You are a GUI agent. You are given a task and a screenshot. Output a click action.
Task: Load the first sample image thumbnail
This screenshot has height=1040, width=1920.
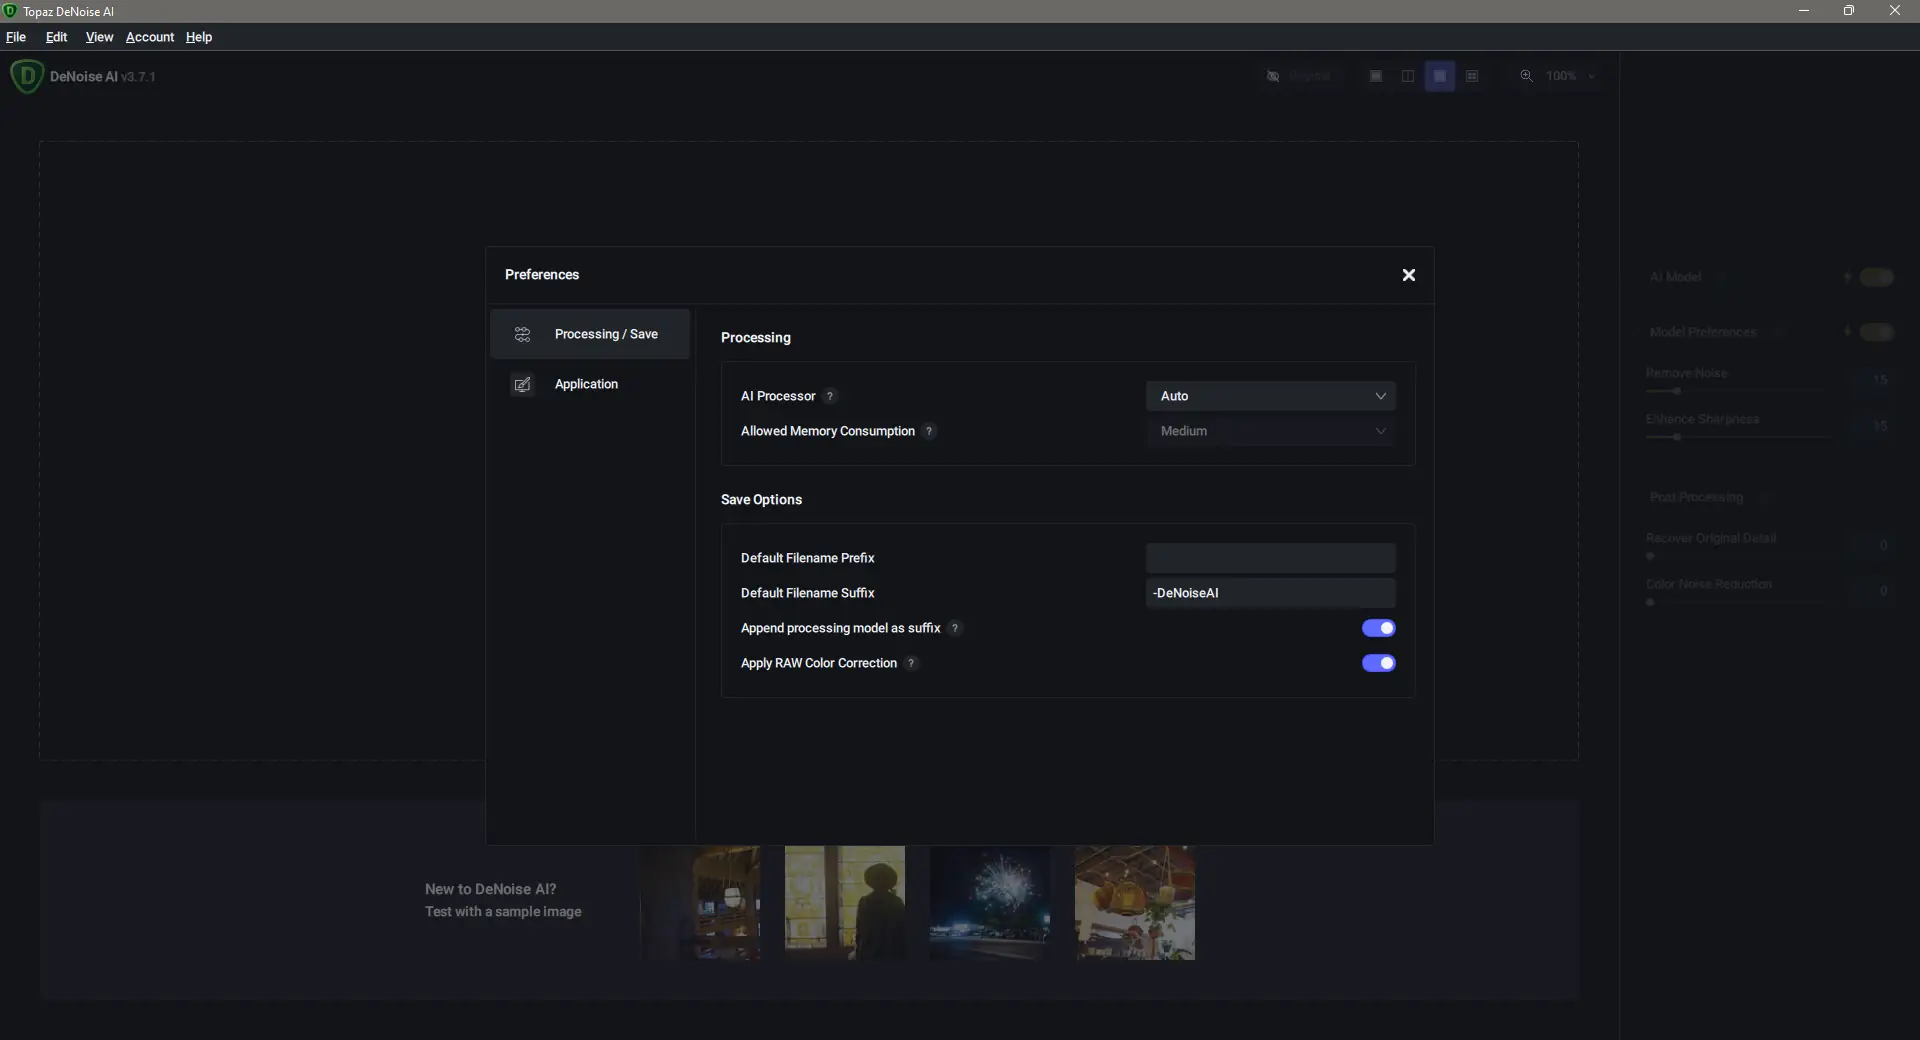point(700,903)
